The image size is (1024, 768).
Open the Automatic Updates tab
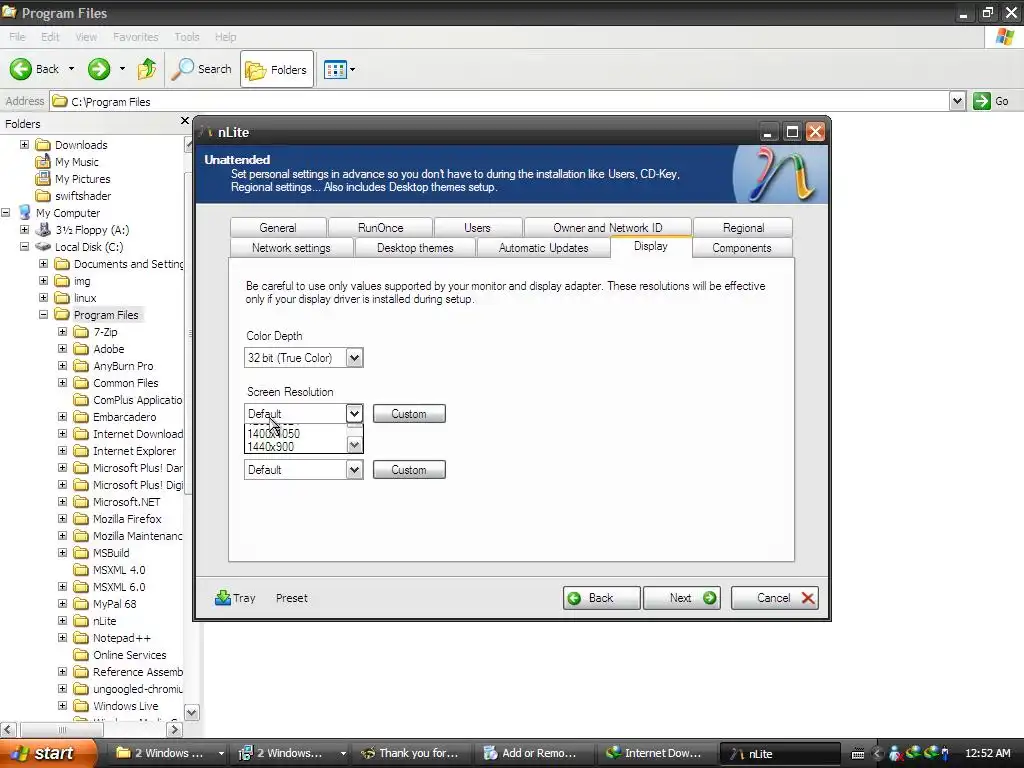pyautogui.click(x=543, y=248)
